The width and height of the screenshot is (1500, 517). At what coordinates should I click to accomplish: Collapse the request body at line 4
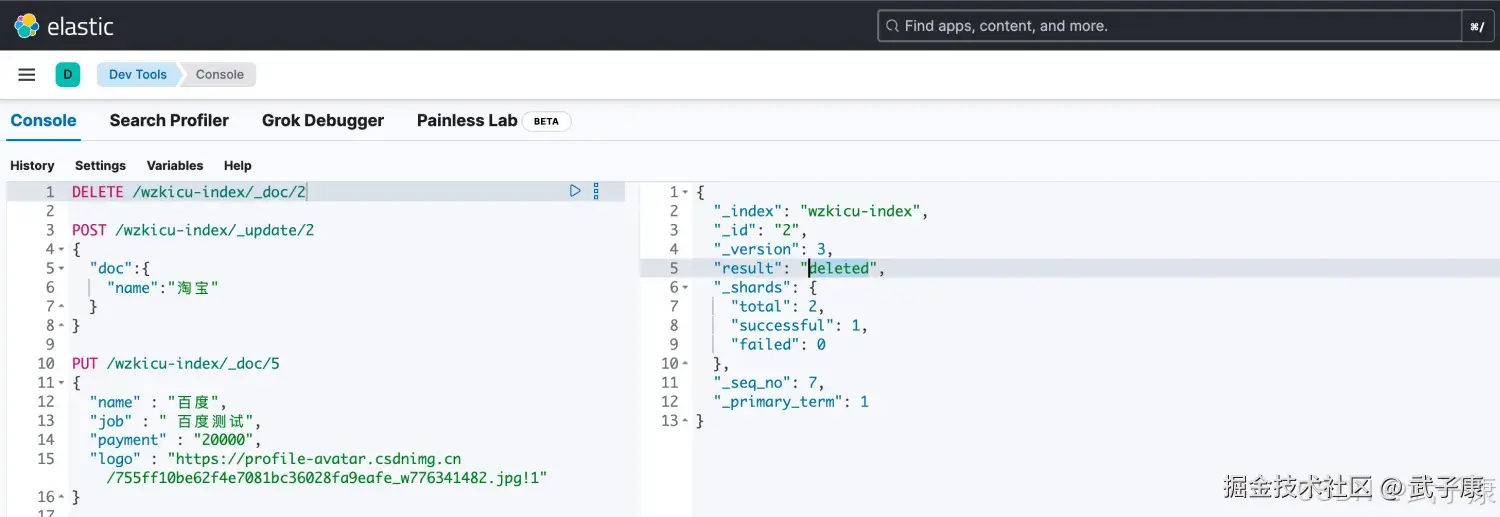pos(62,249)
